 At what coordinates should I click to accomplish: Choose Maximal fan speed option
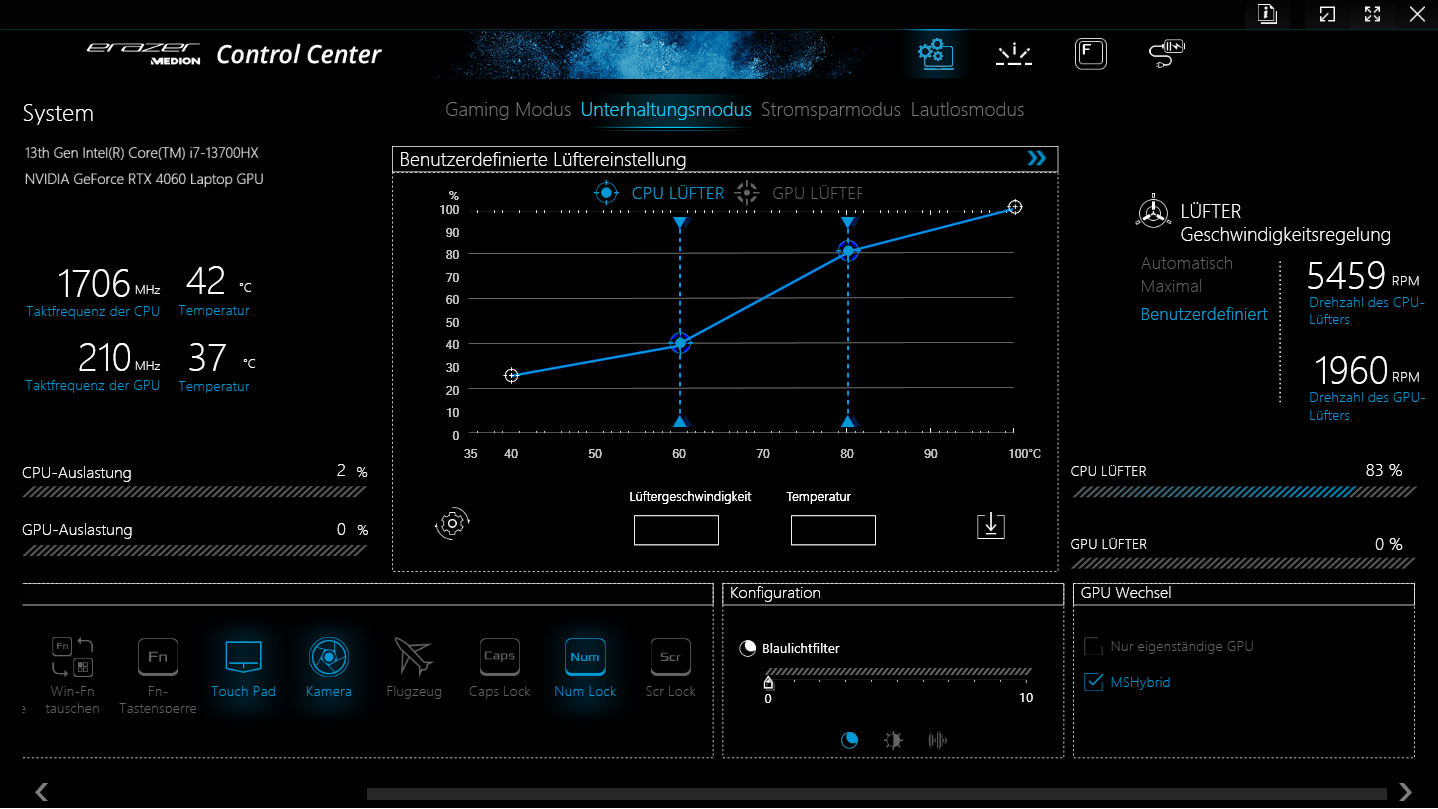1171,286
